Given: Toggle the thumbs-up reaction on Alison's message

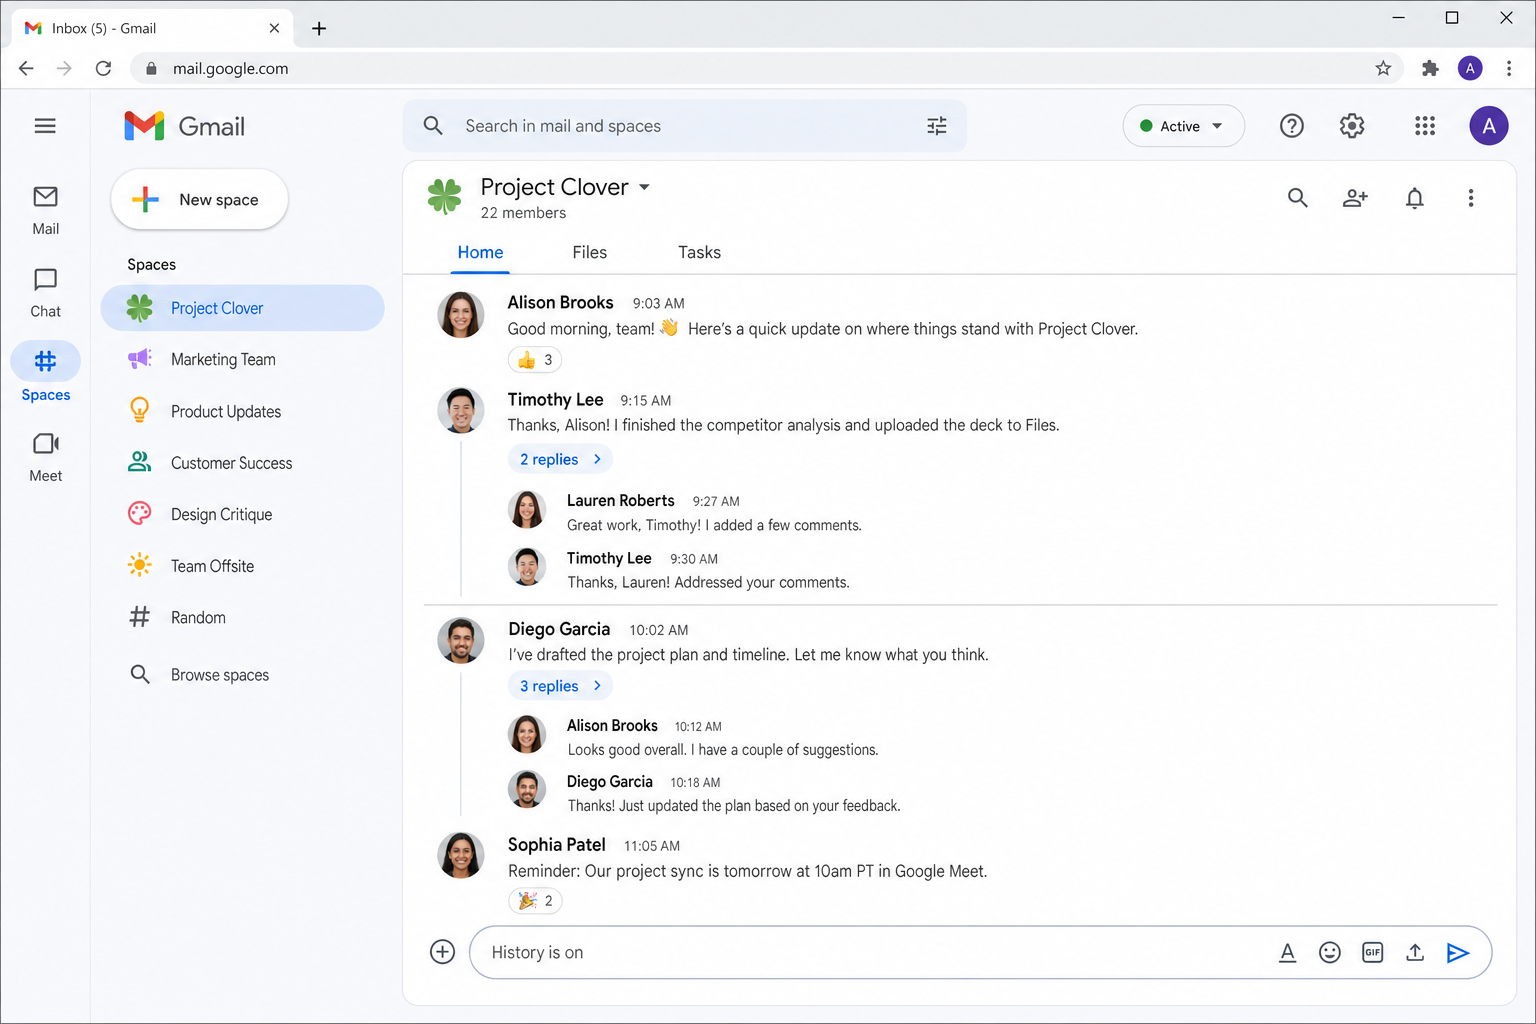Looking at the screenshot, I should pyautogui.click(x=535, y=360).
